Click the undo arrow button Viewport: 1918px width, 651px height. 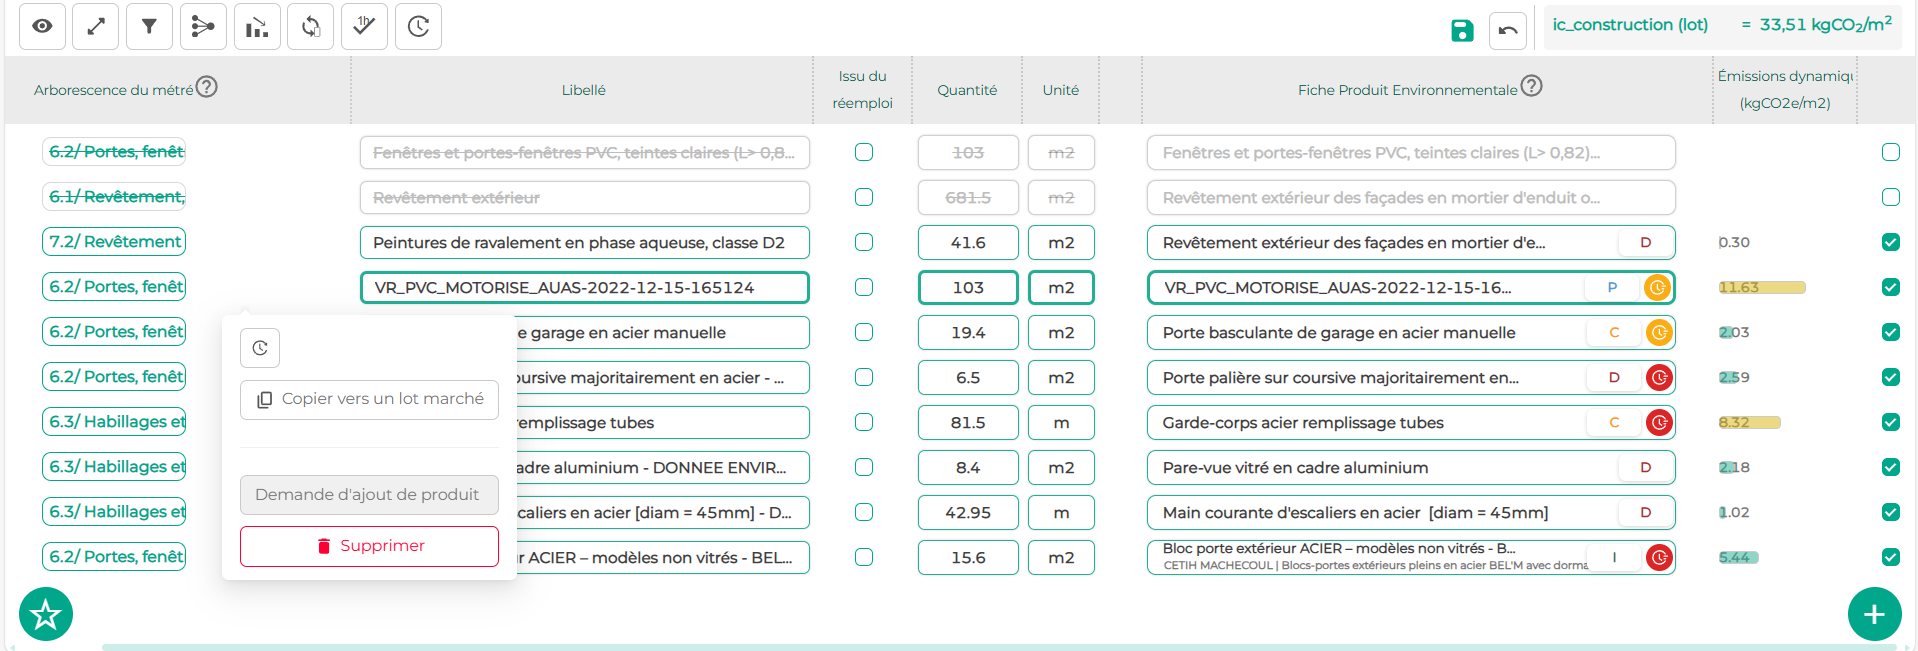coord(1508,31)
